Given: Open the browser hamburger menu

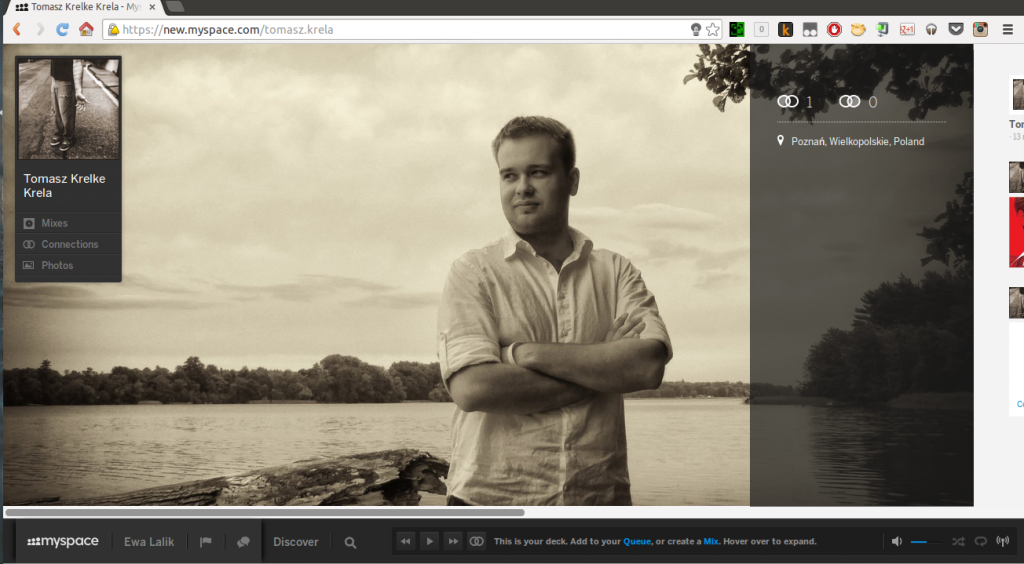Looking at the screenshot, I should pos(1008,29).
